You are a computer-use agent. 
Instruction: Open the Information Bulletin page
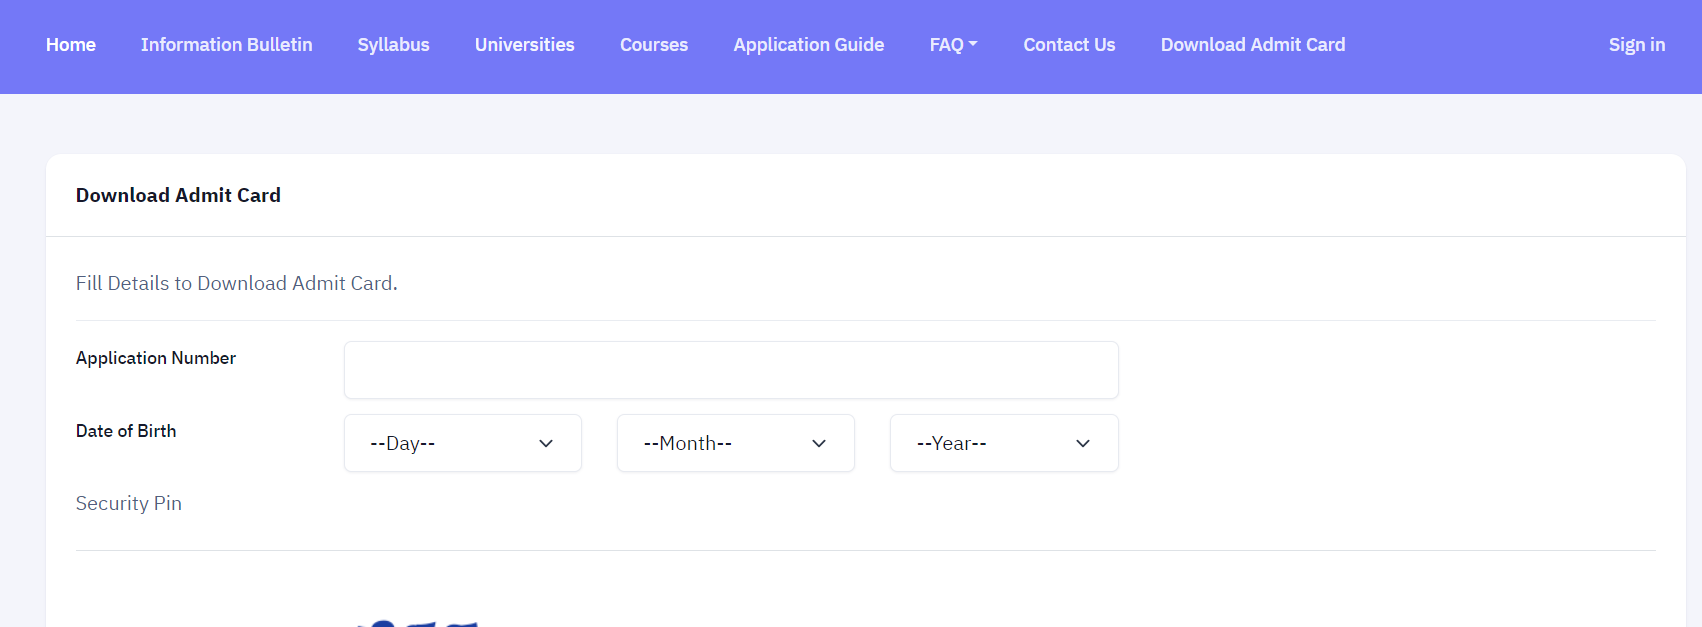227,45
